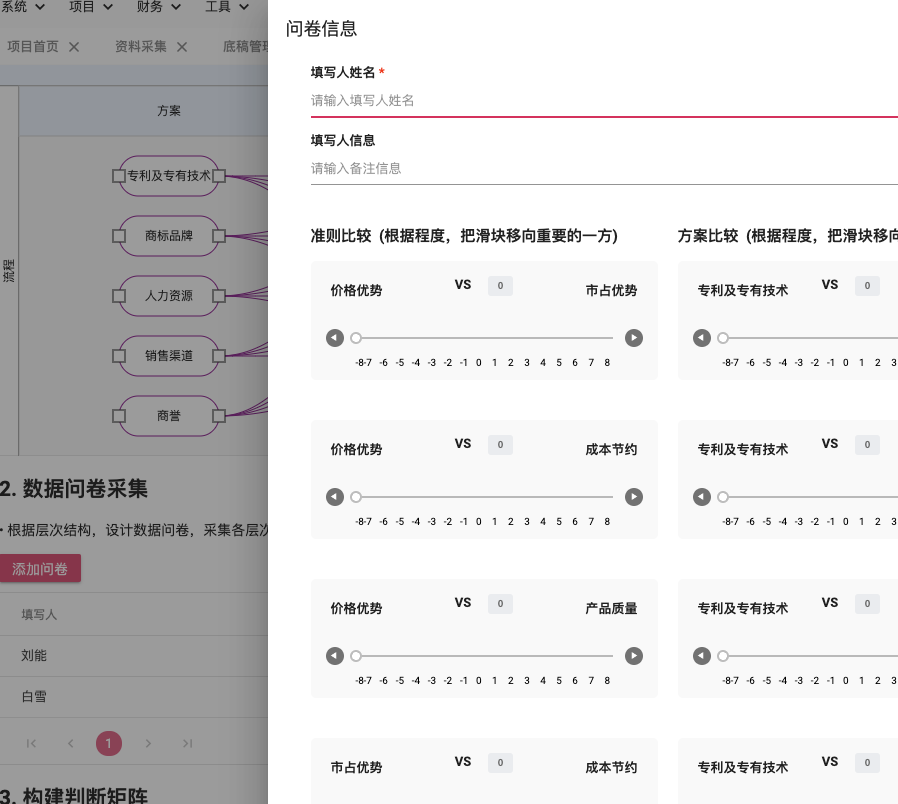Select the 销售渠道 flowchart node
The width and height of the screenshot is (898, 804).
point(168,356)
